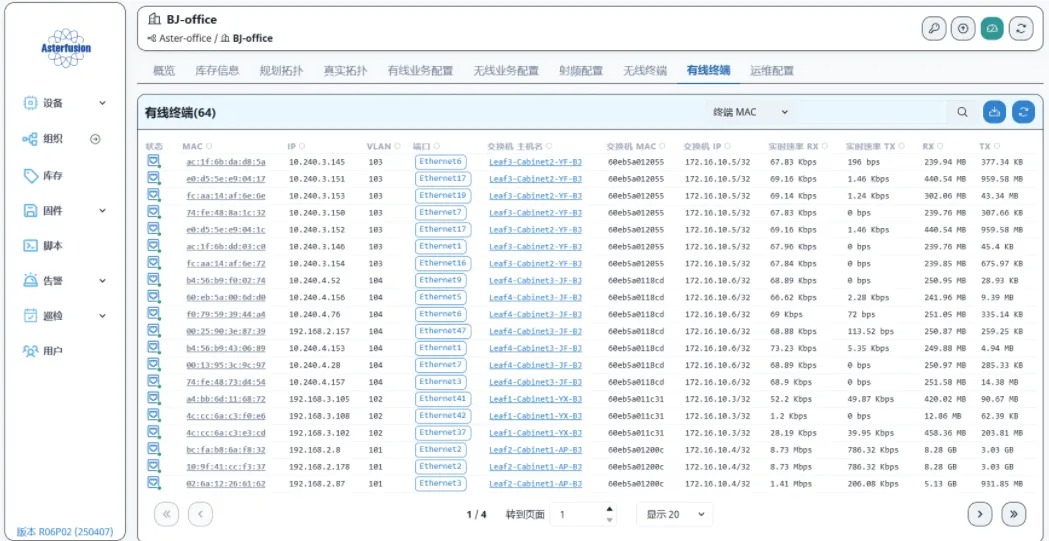Viewport: 1049px width, 541px height.
Task: Go to next page arrow
Action: coord(980,514)
